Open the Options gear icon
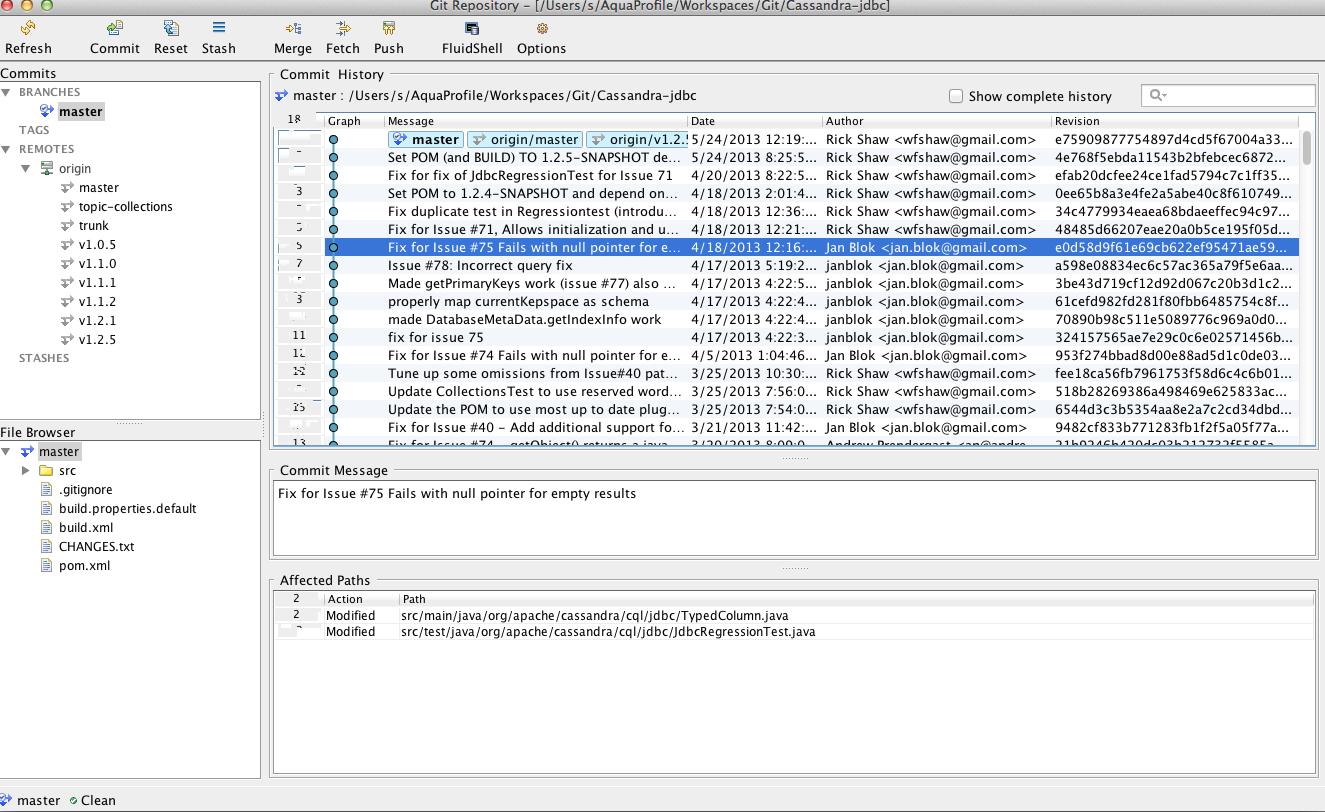This screenshot has width=1325, height=812. point(542,28)
